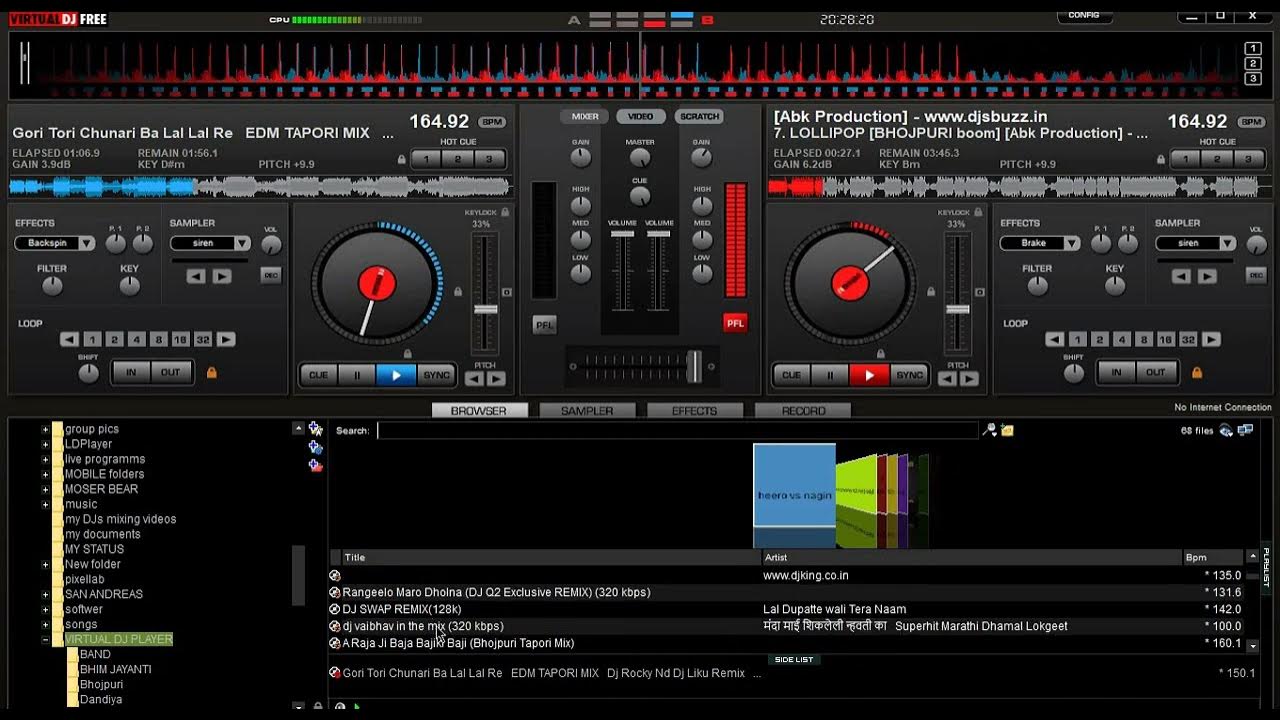Set loop IN point on left deck
This screenshot has width=1280, height=720.
[131, 372]
